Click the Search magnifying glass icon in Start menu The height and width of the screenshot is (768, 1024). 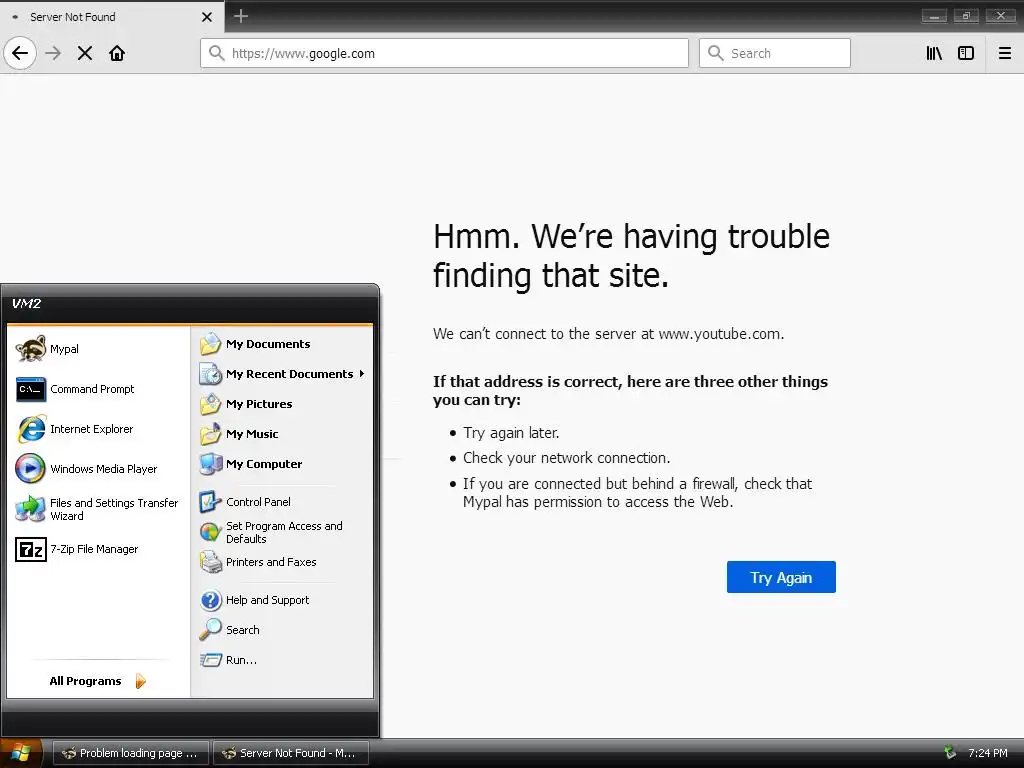pyautogui.click(x=210, y=630)
